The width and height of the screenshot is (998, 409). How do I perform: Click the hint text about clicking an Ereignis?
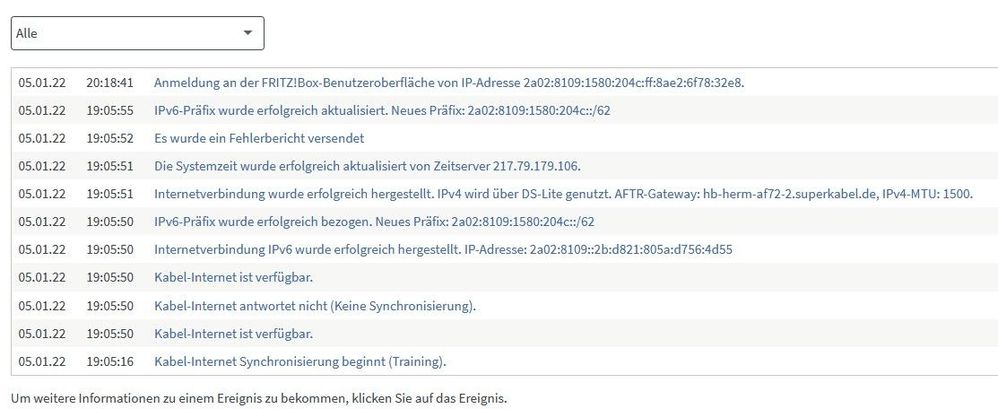[259, 398]
